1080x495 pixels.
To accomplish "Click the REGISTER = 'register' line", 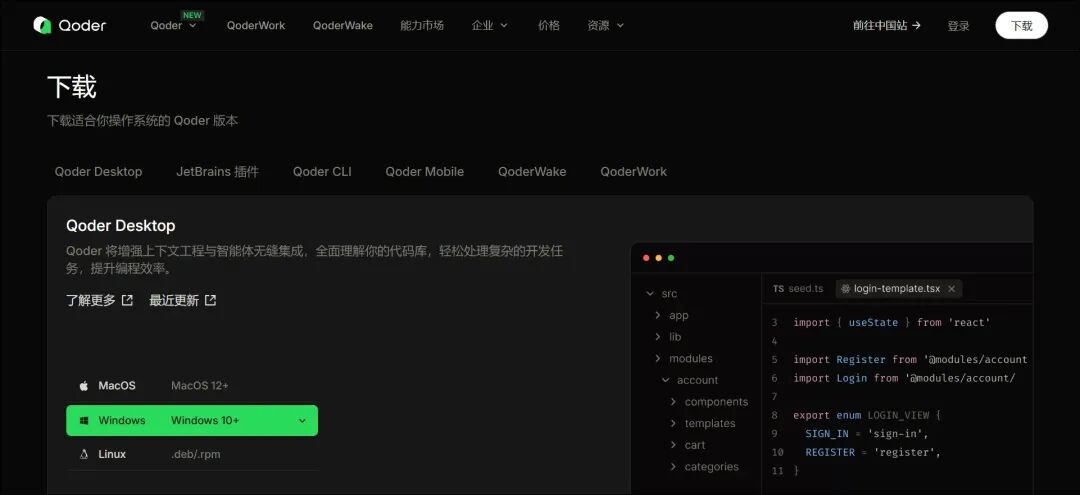I will tap(873, 452).
